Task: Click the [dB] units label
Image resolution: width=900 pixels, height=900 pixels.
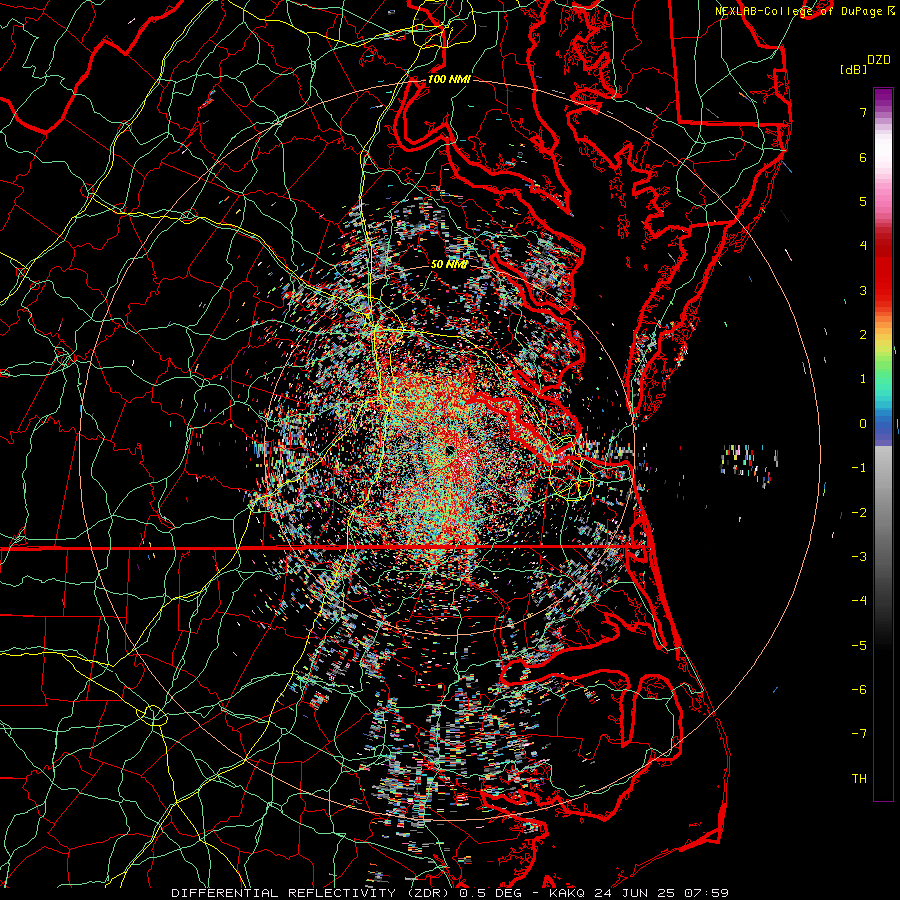Action: pos(853,69)
